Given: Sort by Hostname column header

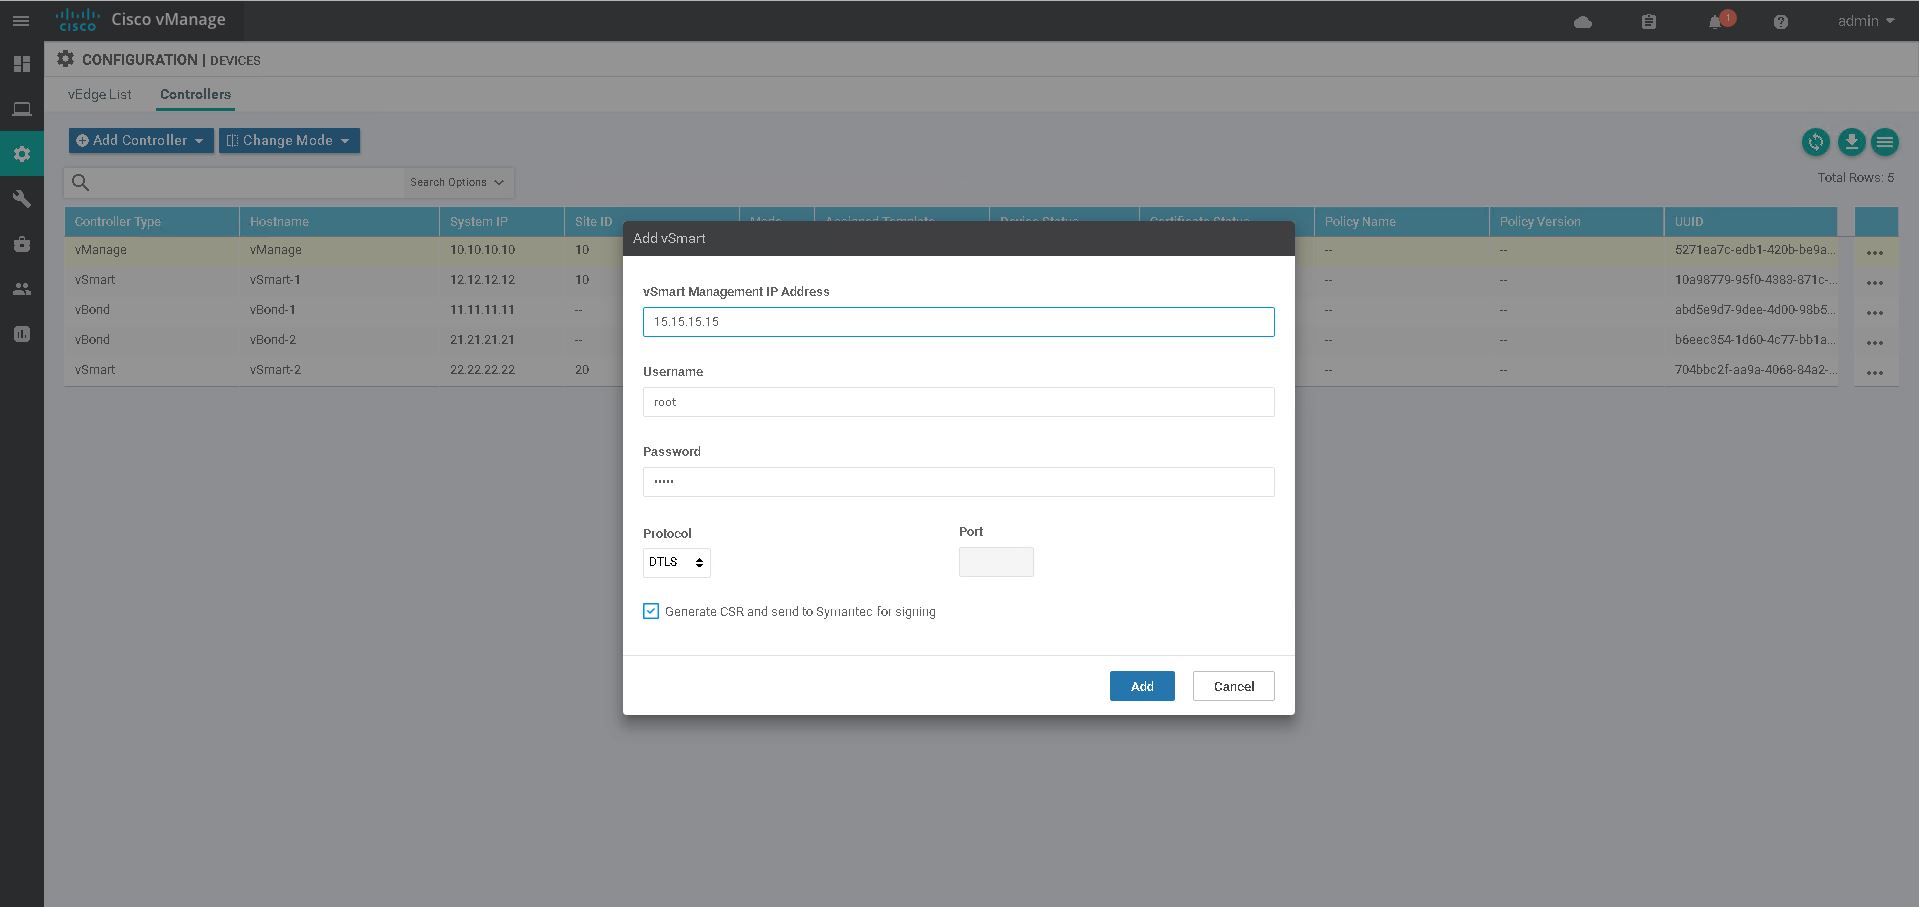Looking at the screenshot, I should [339, 222].
